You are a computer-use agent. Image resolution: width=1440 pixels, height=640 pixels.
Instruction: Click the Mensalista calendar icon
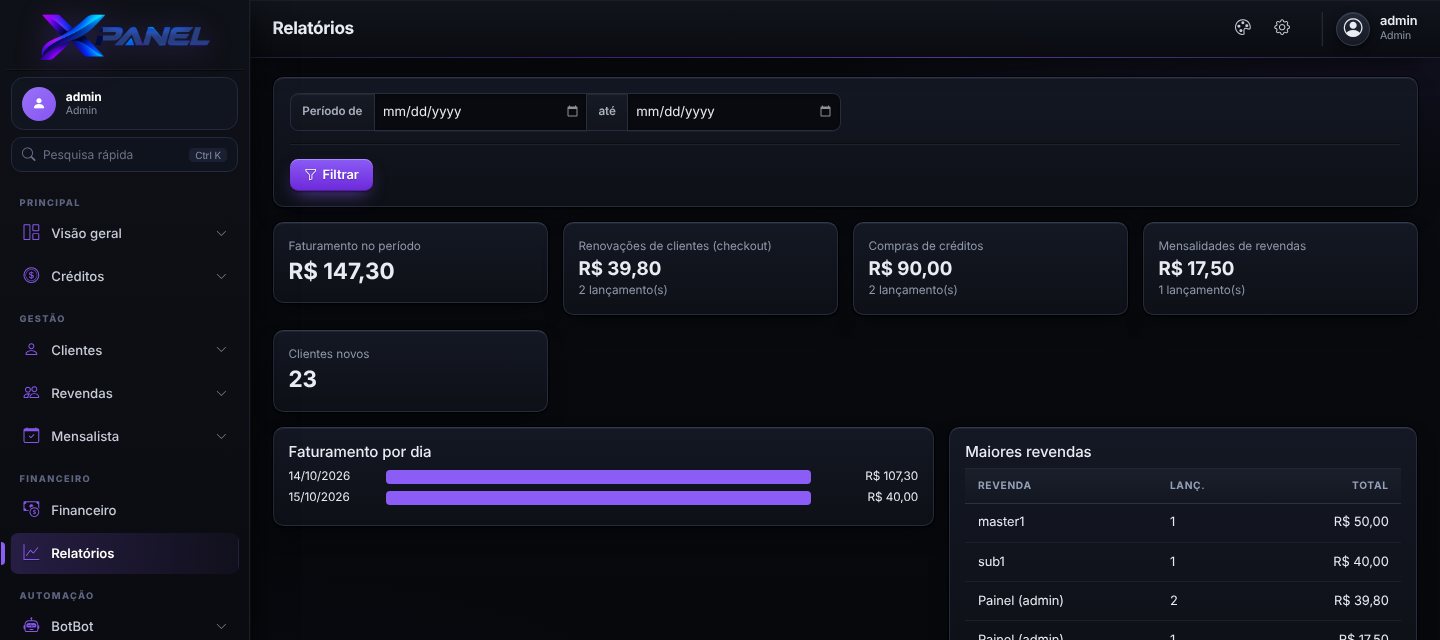pos(31,436)
